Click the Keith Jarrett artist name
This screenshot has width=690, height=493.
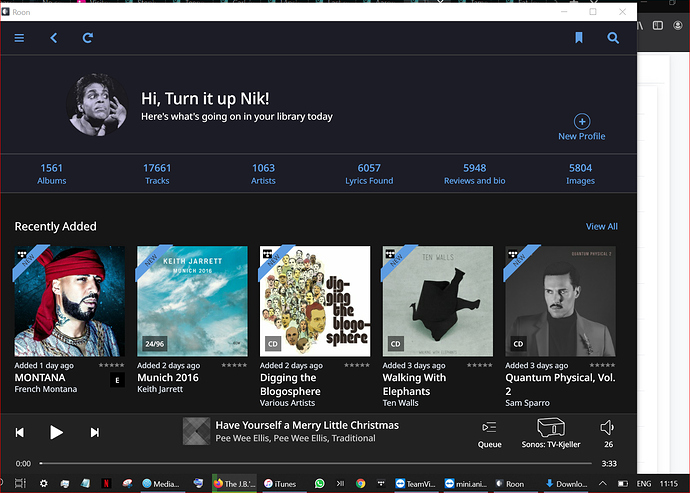coord(160,389)
